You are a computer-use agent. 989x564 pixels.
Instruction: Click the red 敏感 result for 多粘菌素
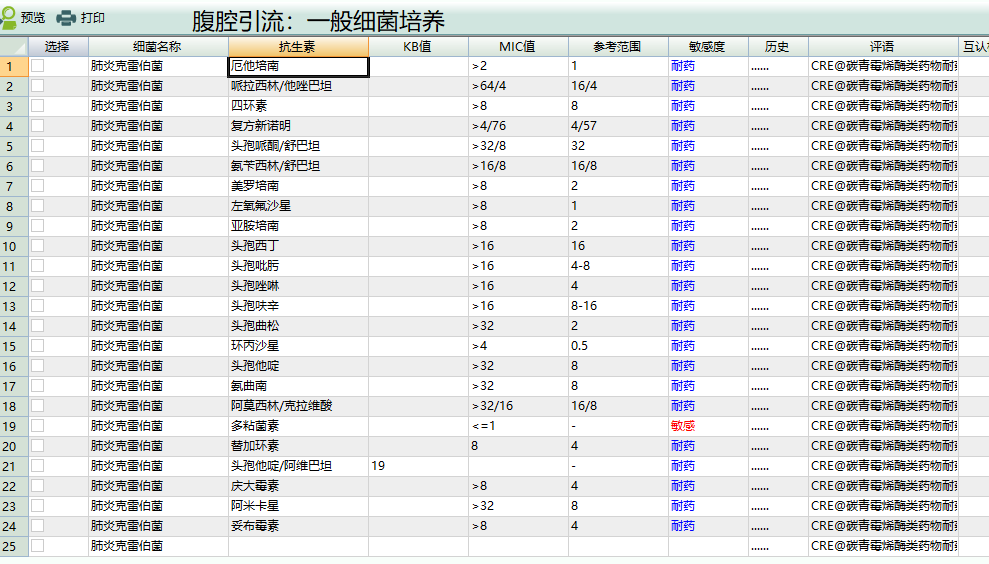[x=683, y=426]
